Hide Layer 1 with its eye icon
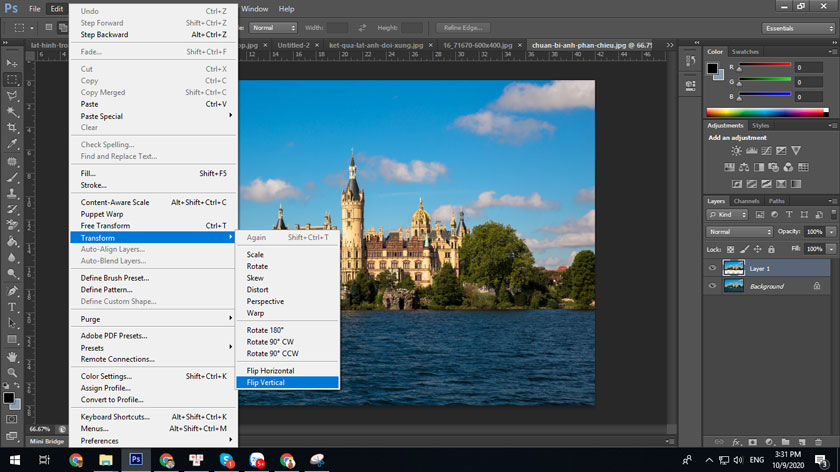 pos(712,268)
